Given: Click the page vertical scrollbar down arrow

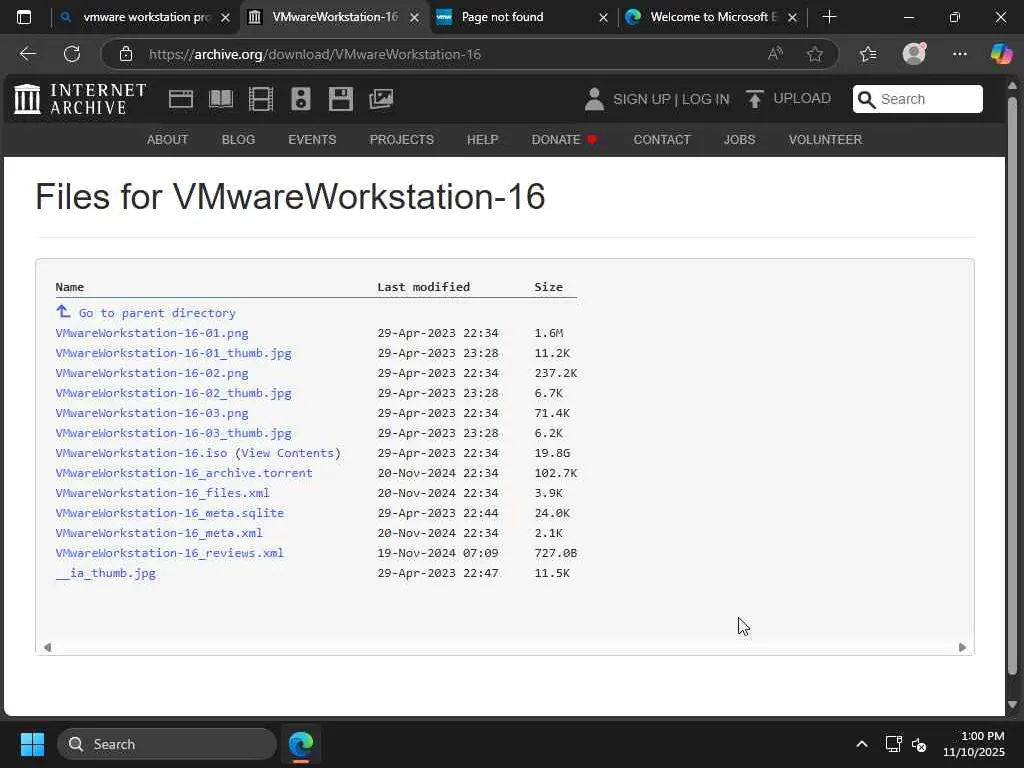Looking at the screenshot, I should 1012,705.
